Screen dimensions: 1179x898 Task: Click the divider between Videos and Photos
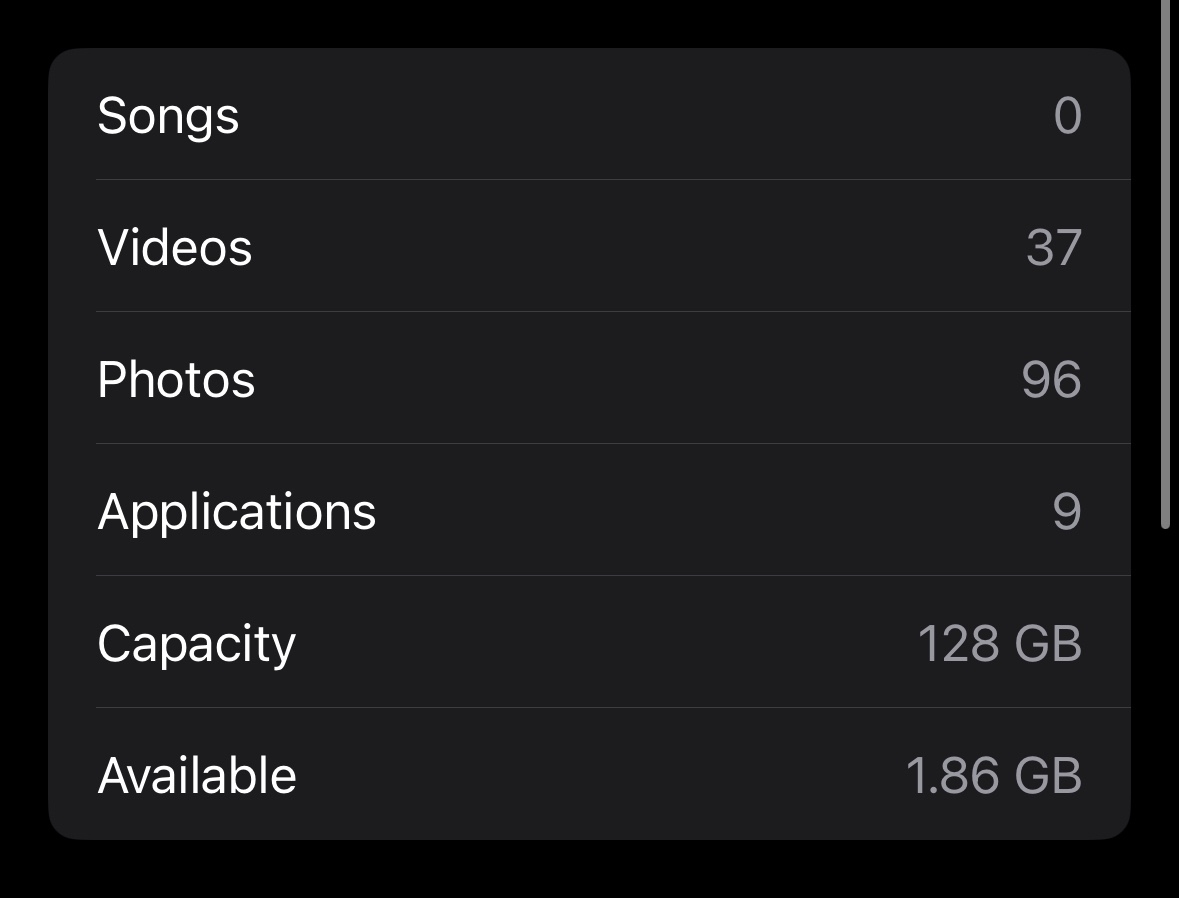(612, 311)
